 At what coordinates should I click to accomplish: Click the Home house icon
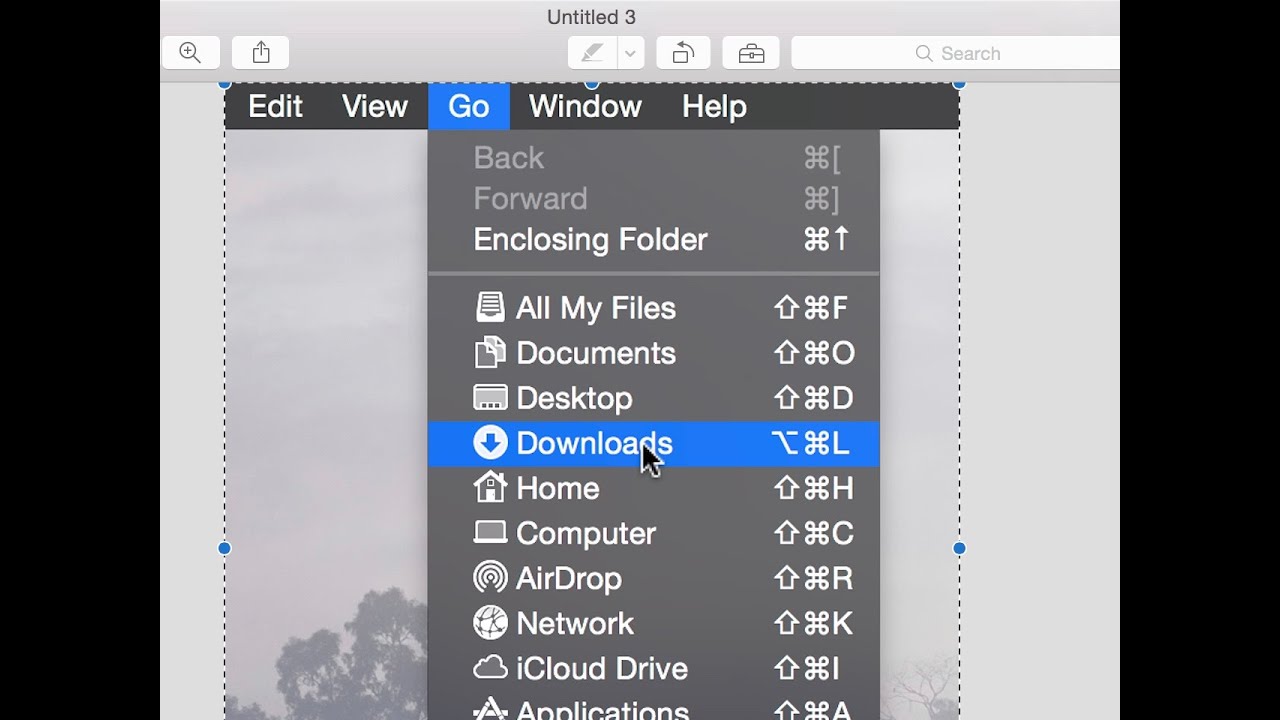pyautogui.click(x=490, y=487)
